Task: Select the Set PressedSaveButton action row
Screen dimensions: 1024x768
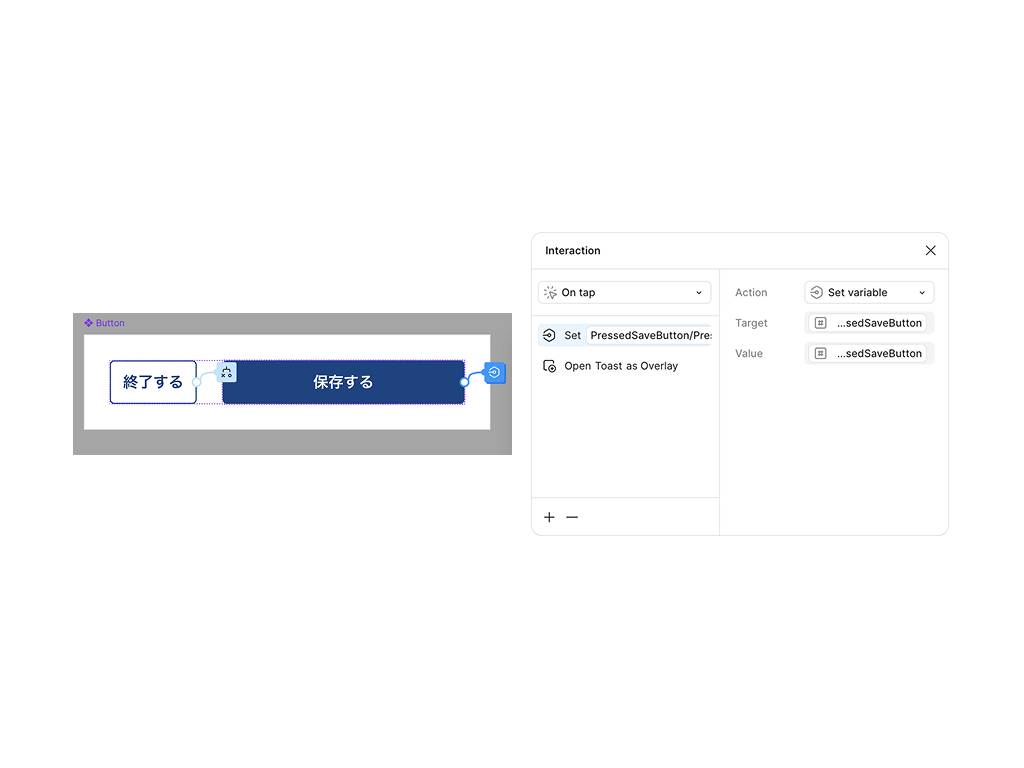Action: 625,335
